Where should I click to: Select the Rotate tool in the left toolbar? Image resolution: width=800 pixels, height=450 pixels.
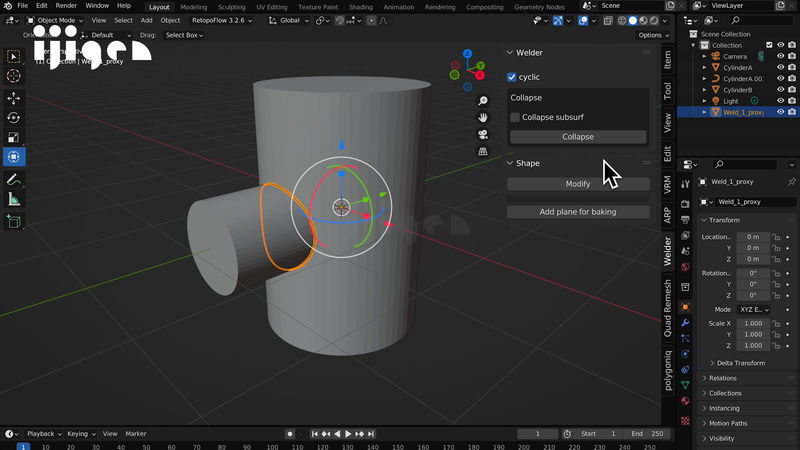pyautogui.click(x=14, y=118)
